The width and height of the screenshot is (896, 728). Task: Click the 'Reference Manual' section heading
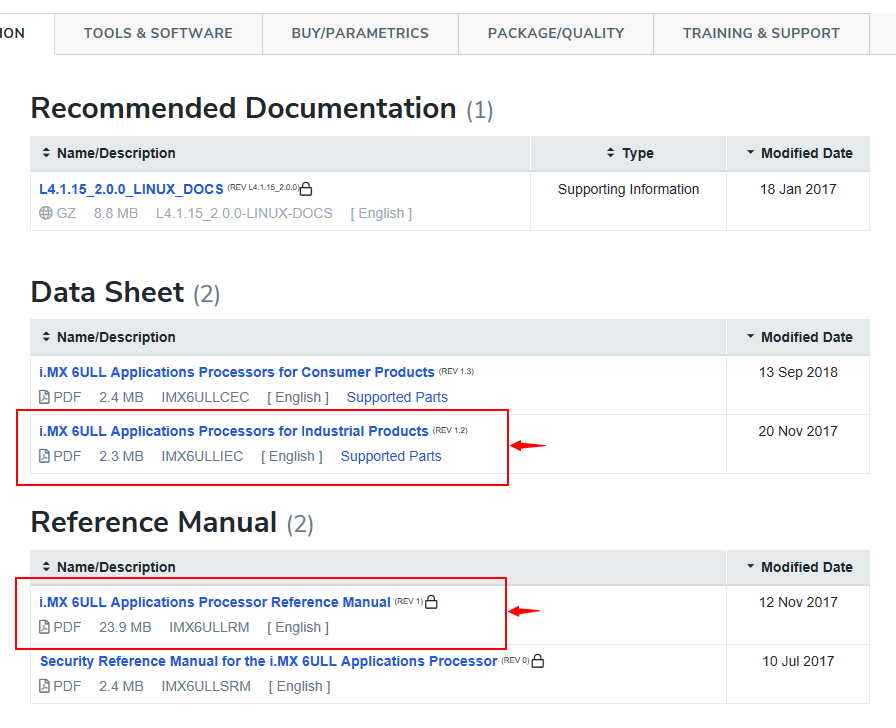pyautogui.click(x=154, y=522)
